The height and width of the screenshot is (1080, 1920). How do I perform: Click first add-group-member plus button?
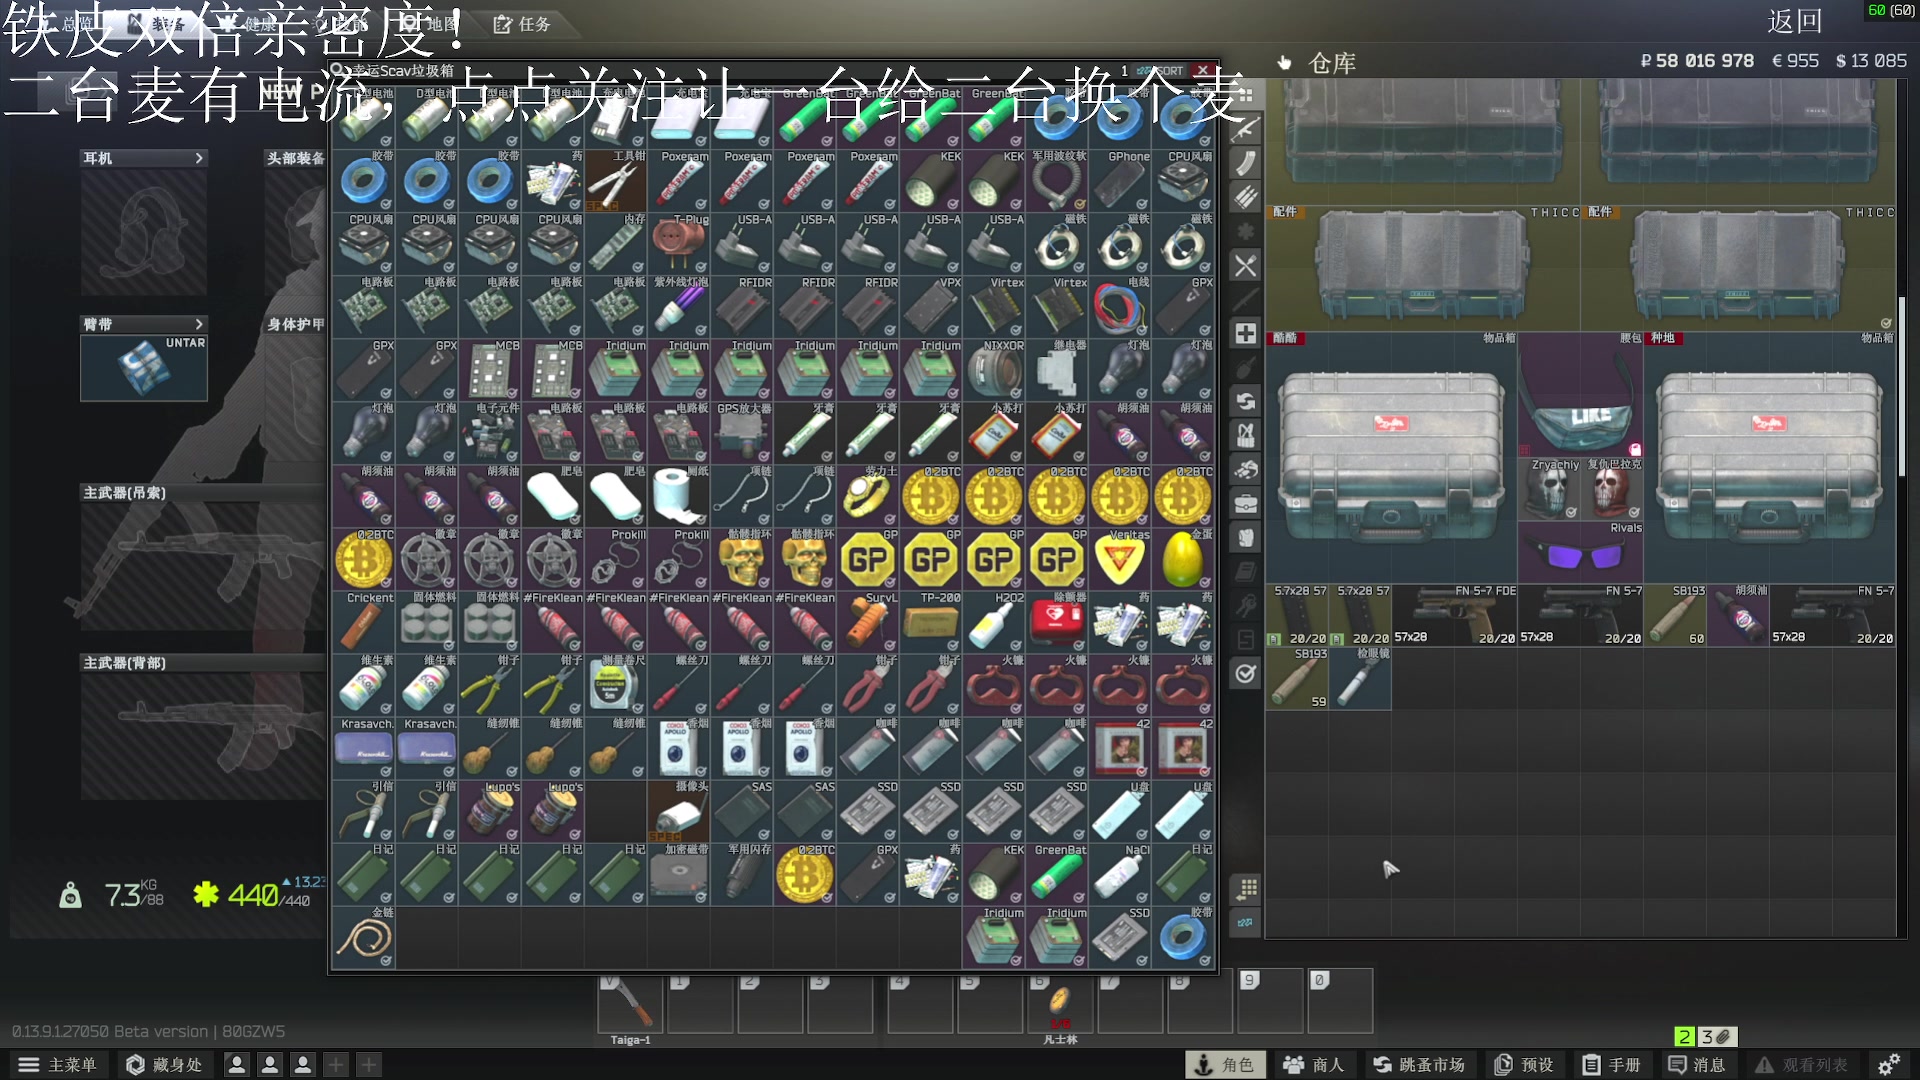click(337, 1065)
